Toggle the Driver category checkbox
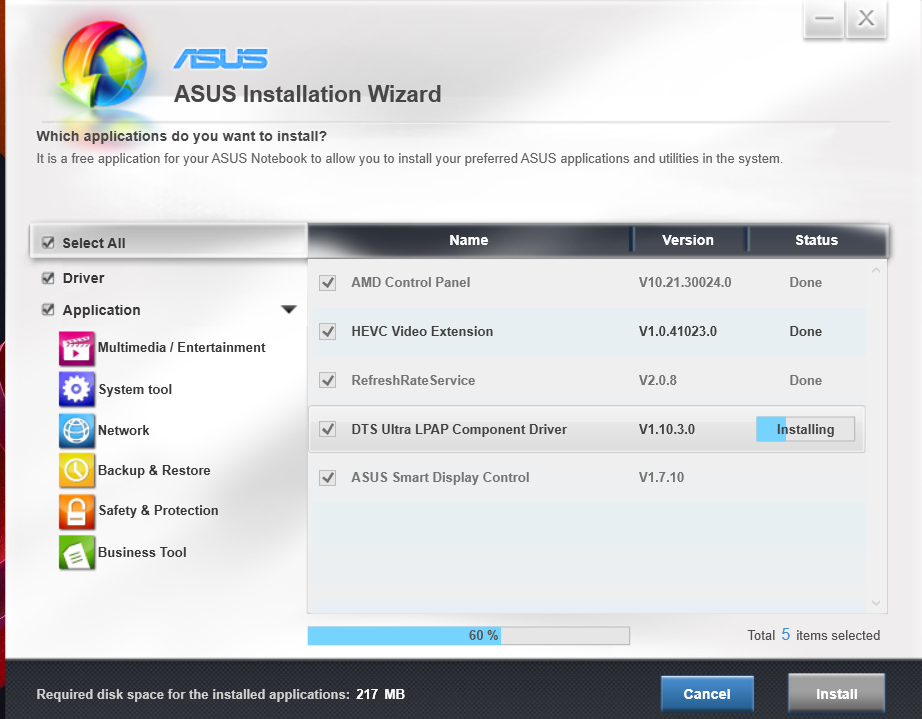The image size is (922, 719). (48, 278)
